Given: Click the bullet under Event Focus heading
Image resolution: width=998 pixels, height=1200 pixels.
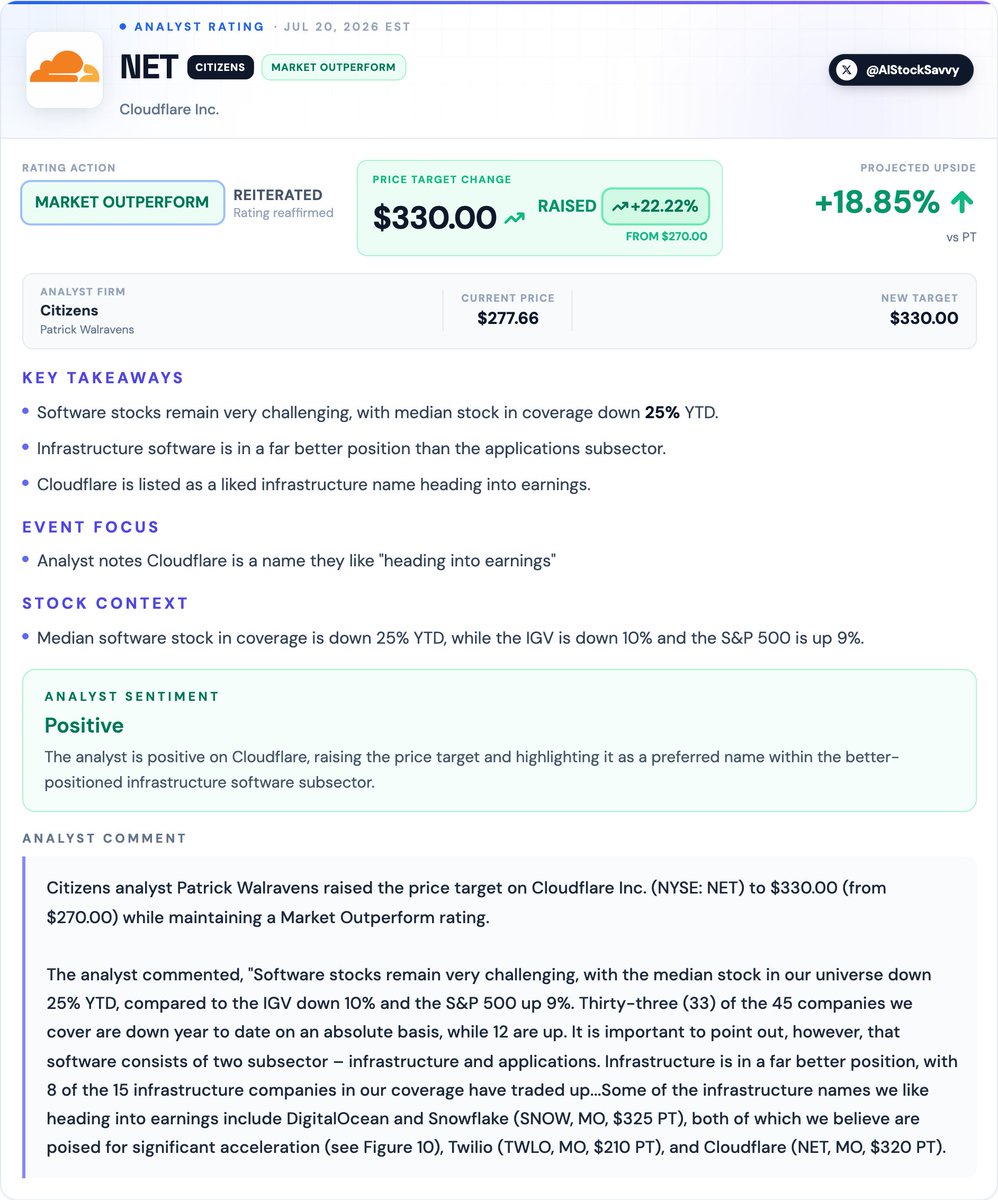Looking at the screenshot, I should coord(25,561).
